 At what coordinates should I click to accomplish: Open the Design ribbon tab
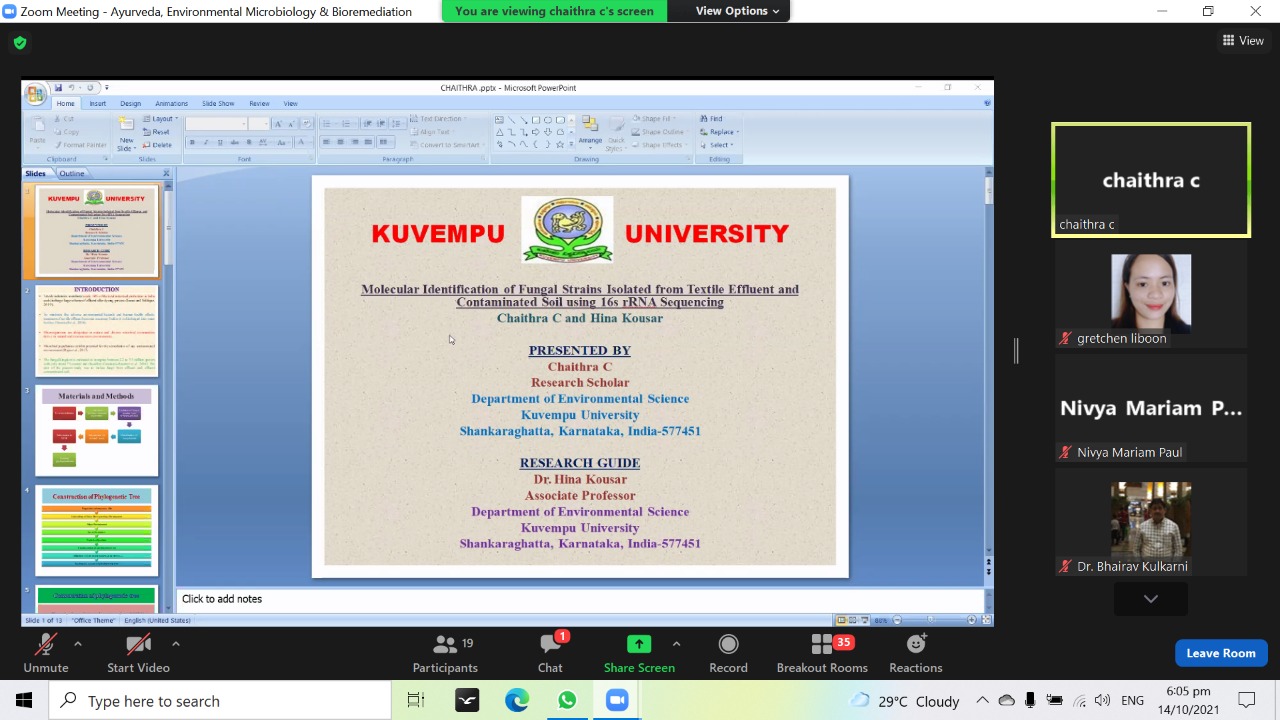tap(130, 104)
